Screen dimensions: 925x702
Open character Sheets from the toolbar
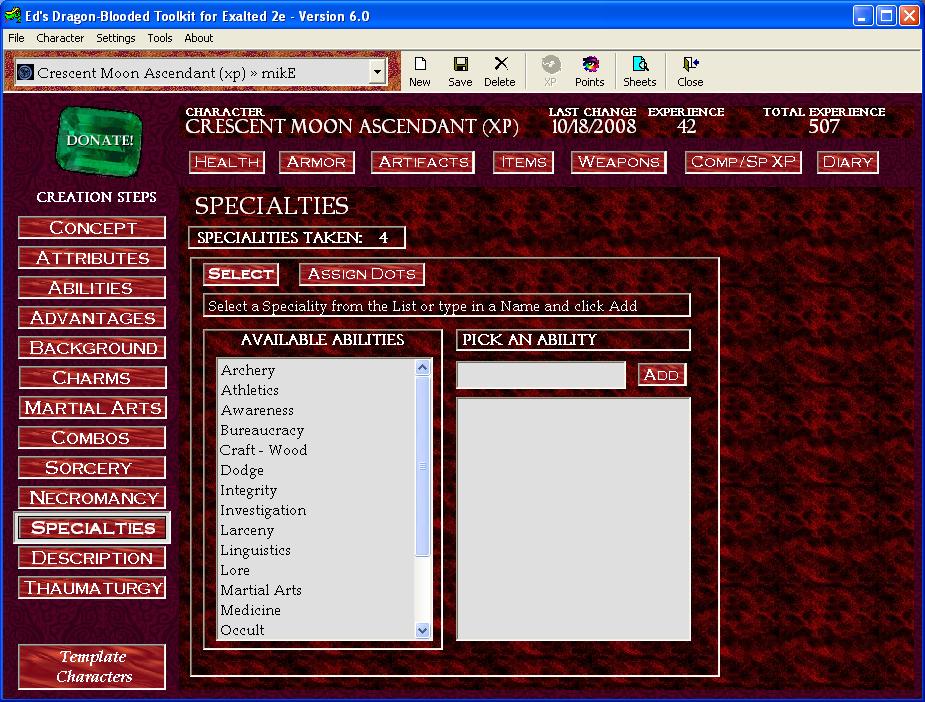(640, 71)
